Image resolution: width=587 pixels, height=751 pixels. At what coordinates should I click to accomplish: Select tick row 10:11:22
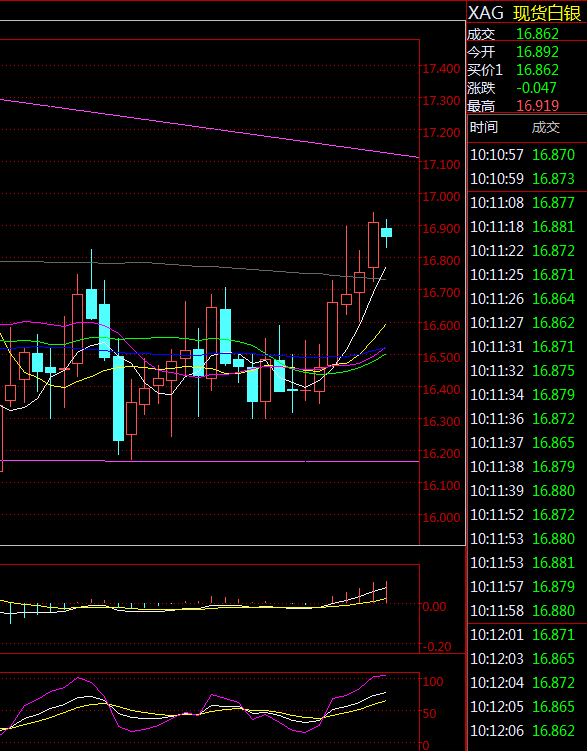coord(527,250)
